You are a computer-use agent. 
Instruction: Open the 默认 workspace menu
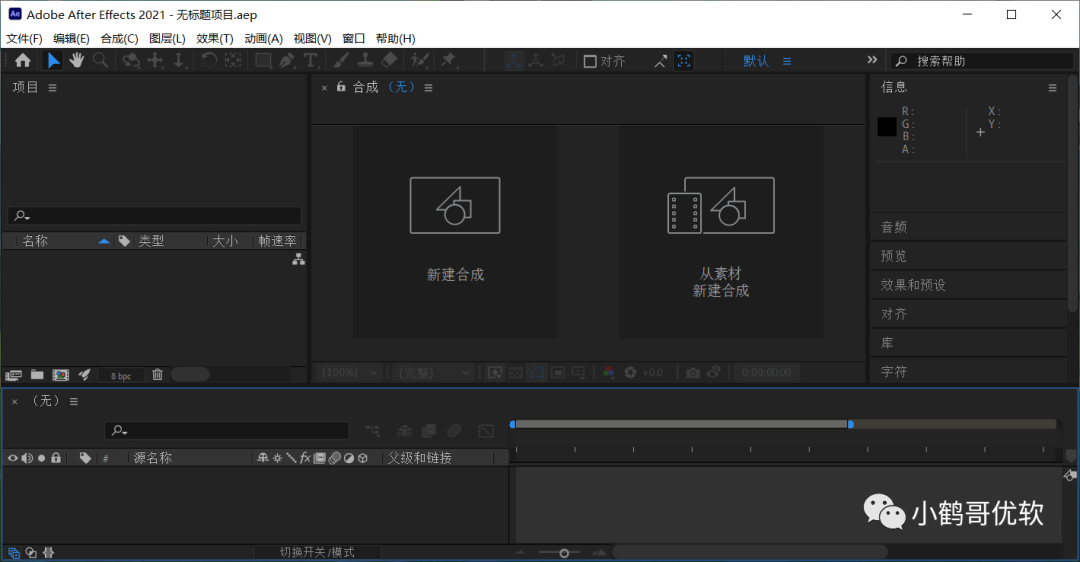[x=787, y=61]
